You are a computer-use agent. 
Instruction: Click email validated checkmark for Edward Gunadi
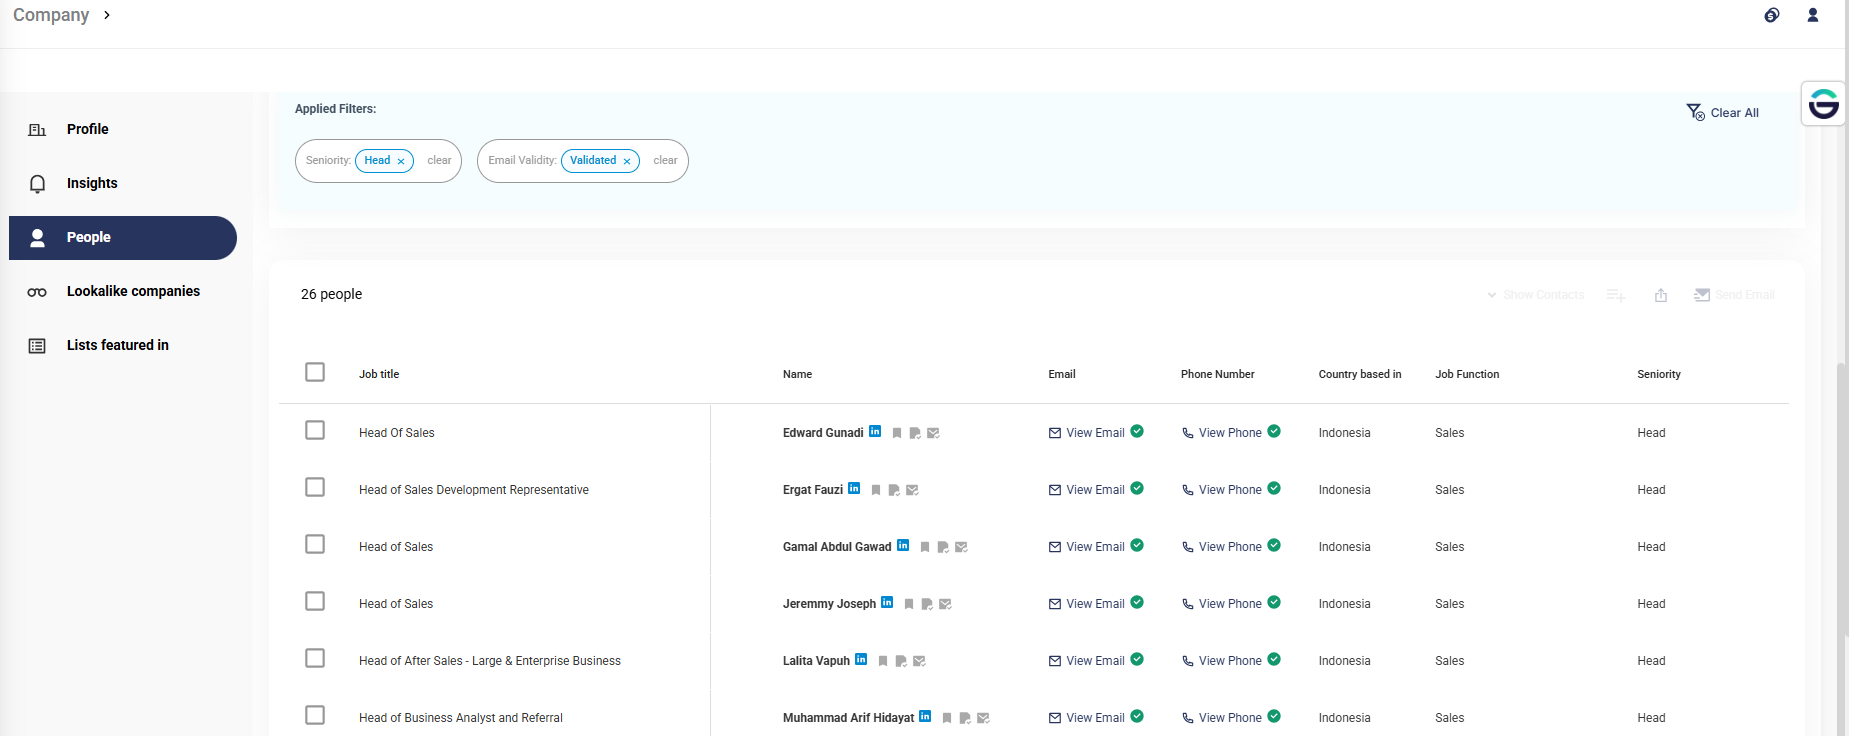click(x=1137, y=431)
